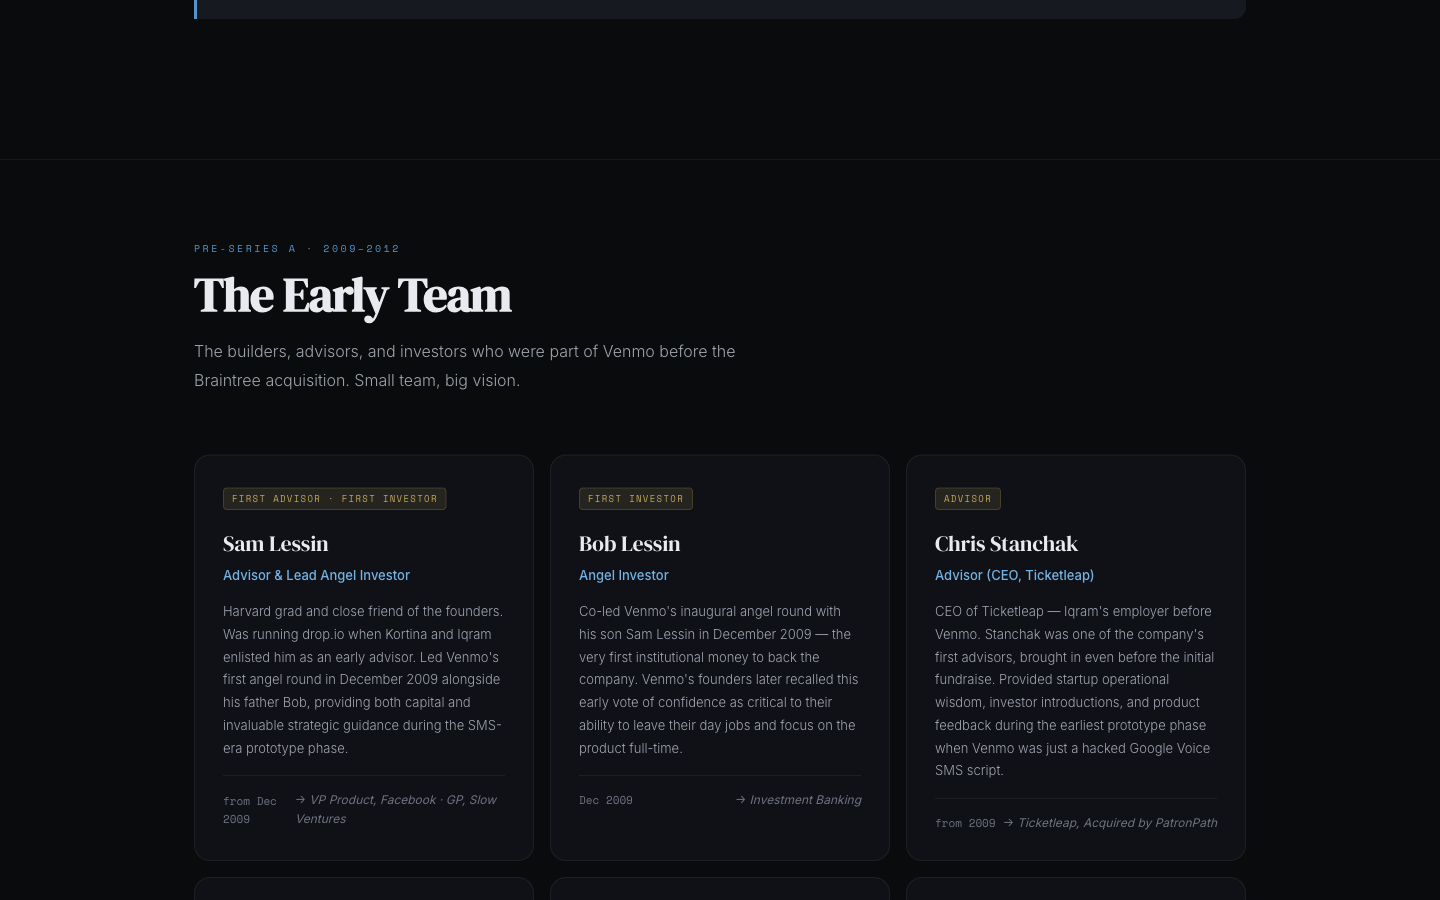
Task: Select the "FIRST INVESTOR" badge on Bob Lessin's card
Action: (x=636, y=498)
